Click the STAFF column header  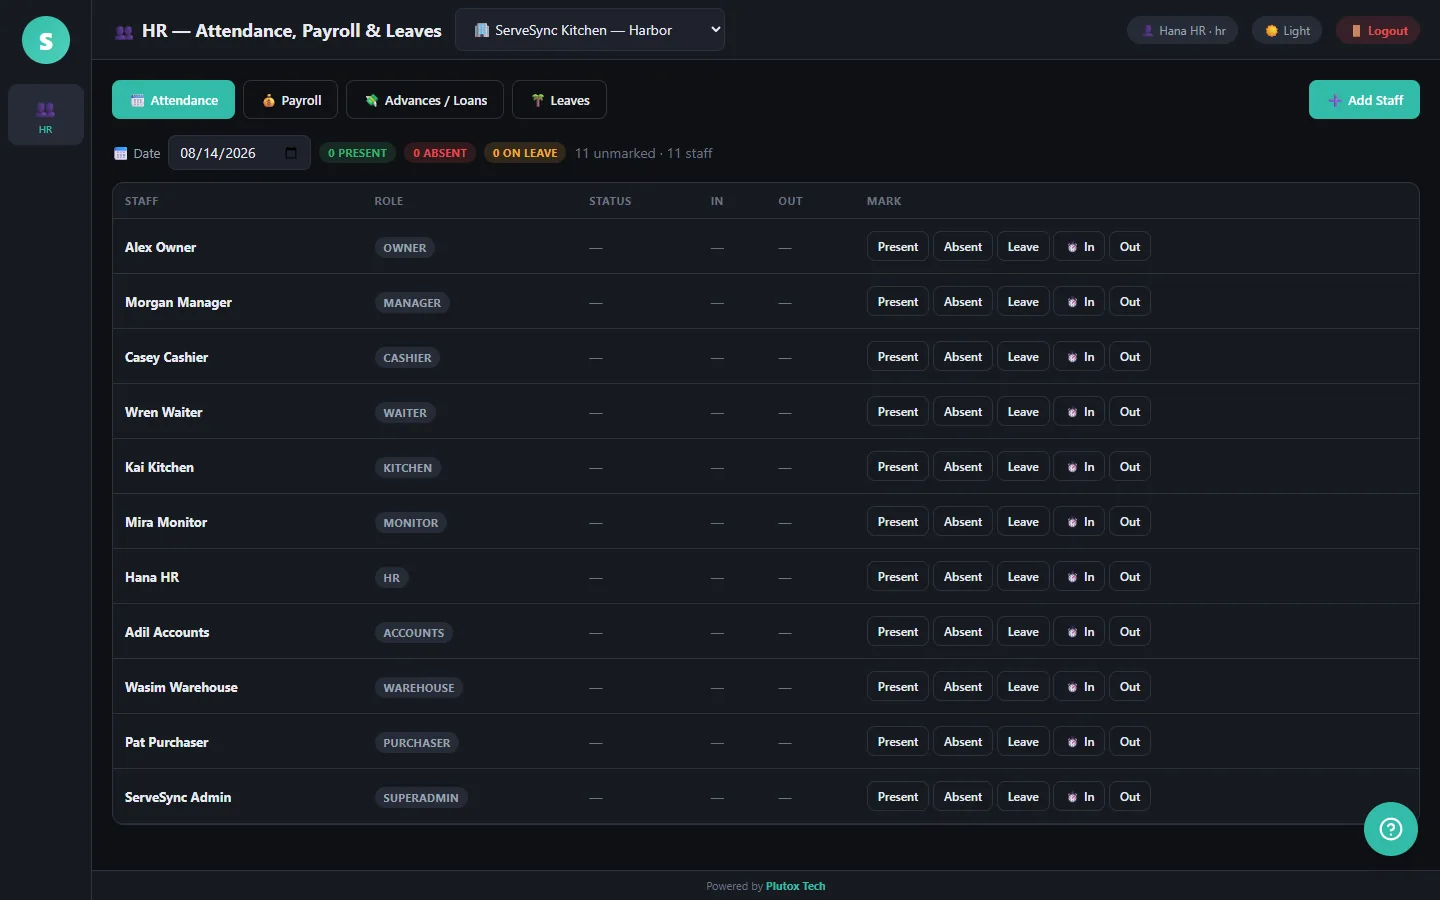pyautogui.click(x=141, y=201)
